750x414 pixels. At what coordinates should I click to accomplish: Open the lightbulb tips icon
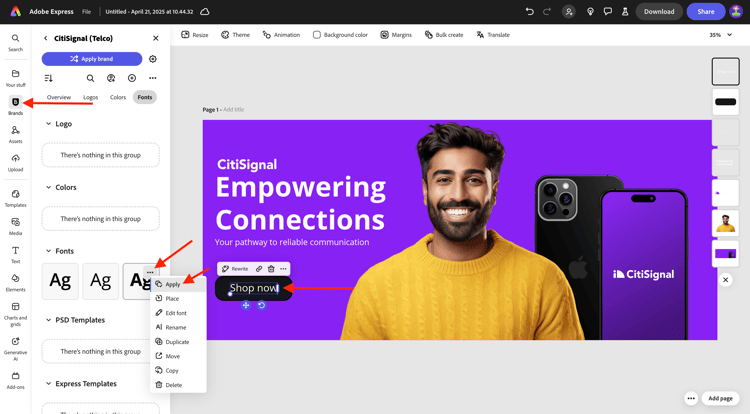(x=590, y=11)
